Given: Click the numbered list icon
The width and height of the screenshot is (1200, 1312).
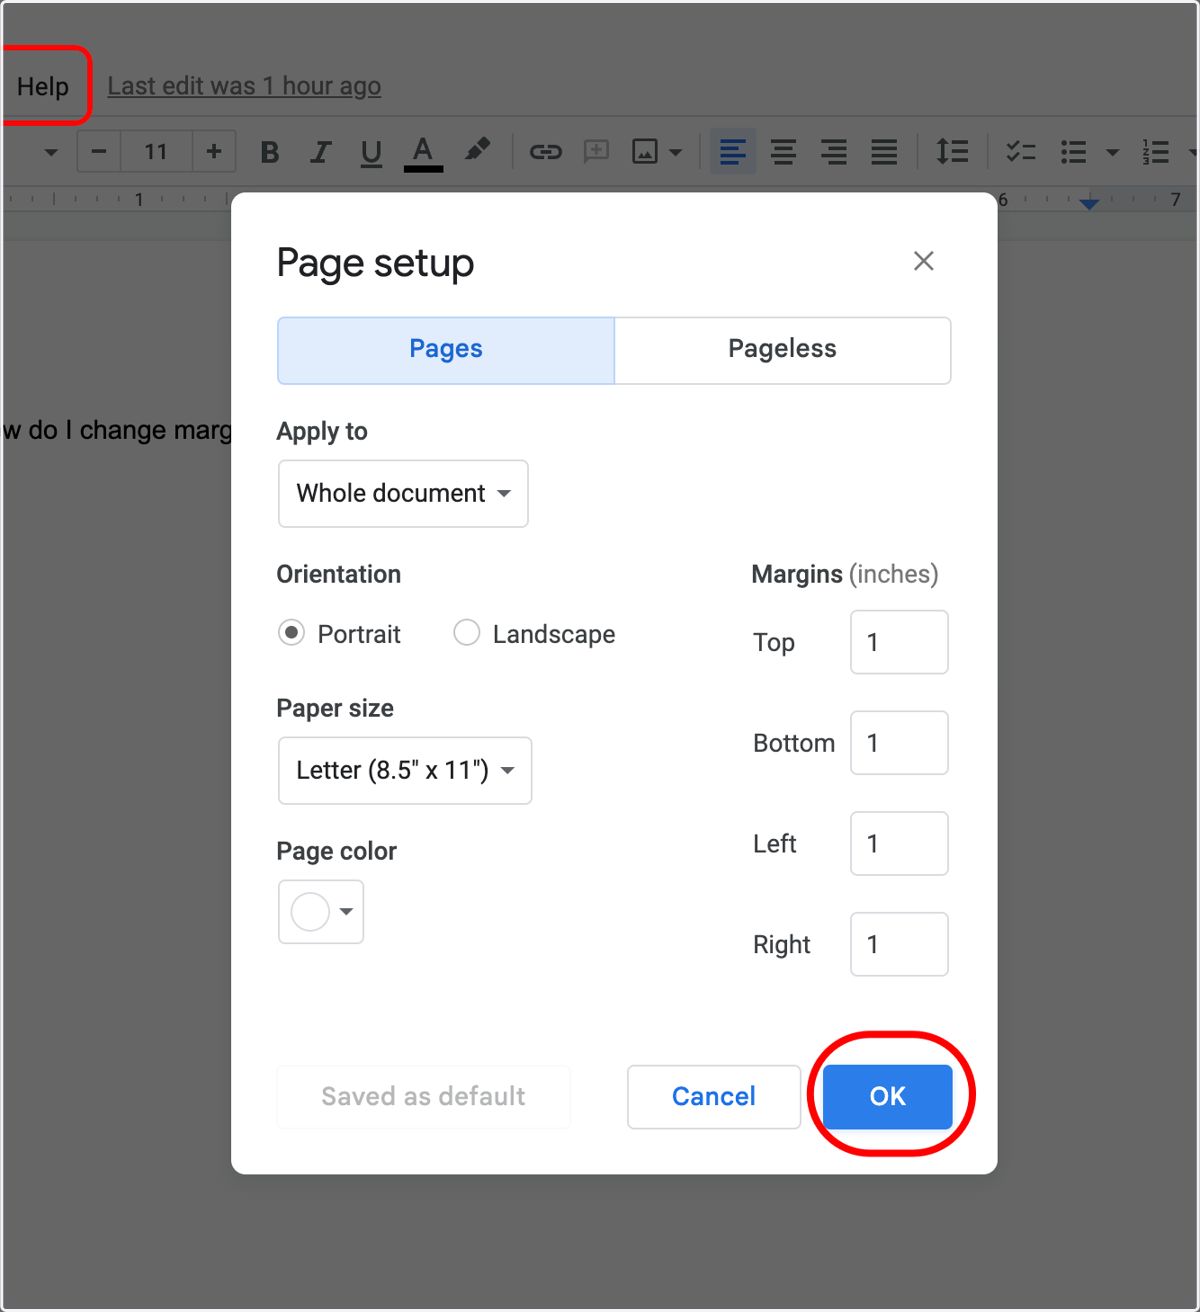Looking at the screenshot, I should pos(1156,152).
